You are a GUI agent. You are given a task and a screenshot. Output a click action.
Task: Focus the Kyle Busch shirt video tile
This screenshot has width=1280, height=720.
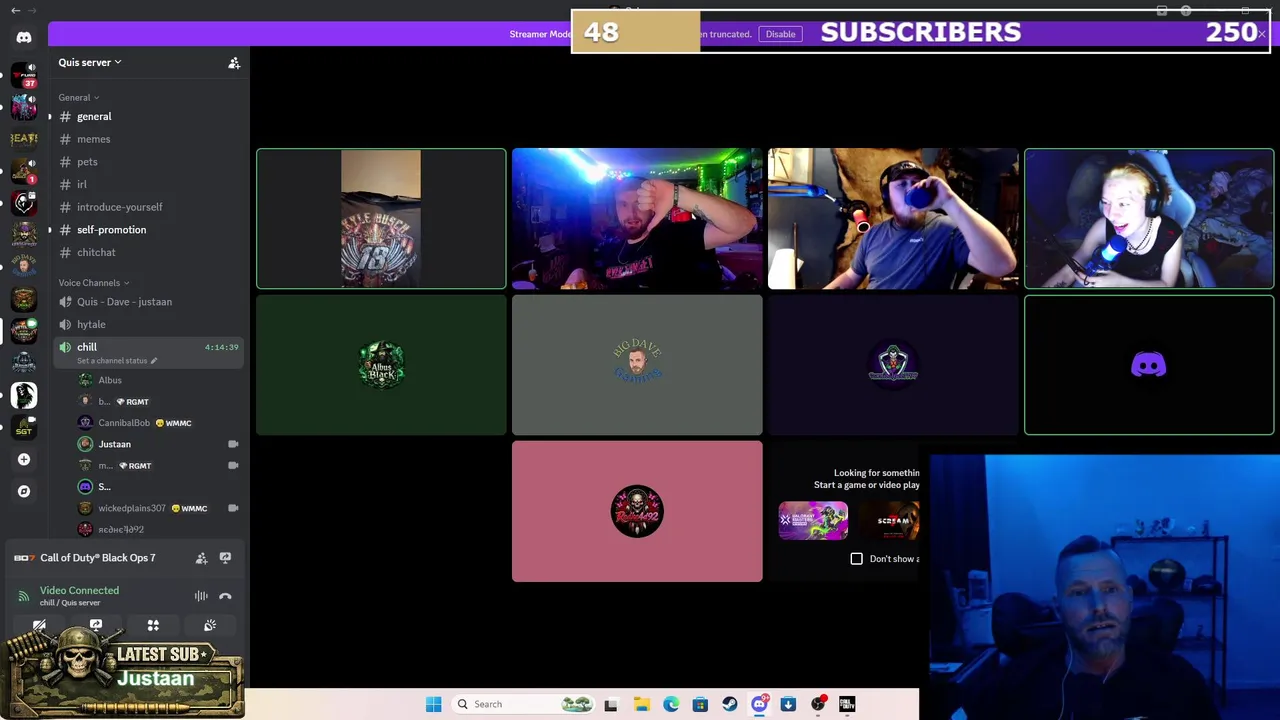381,219
